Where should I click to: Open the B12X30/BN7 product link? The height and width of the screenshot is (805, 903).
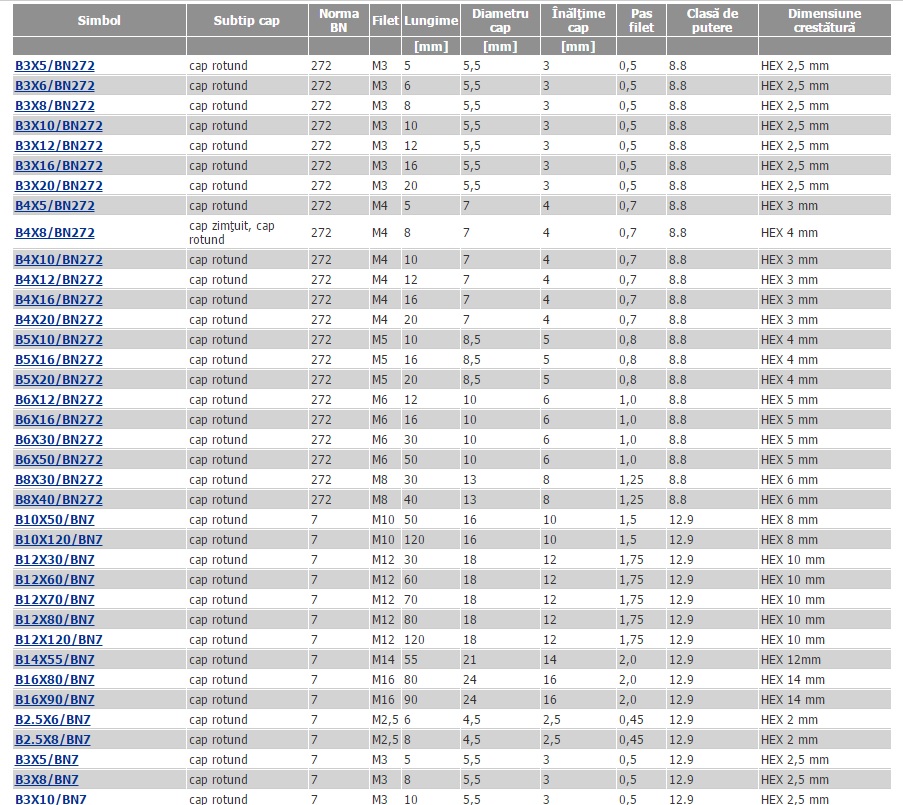pos(55,560)
